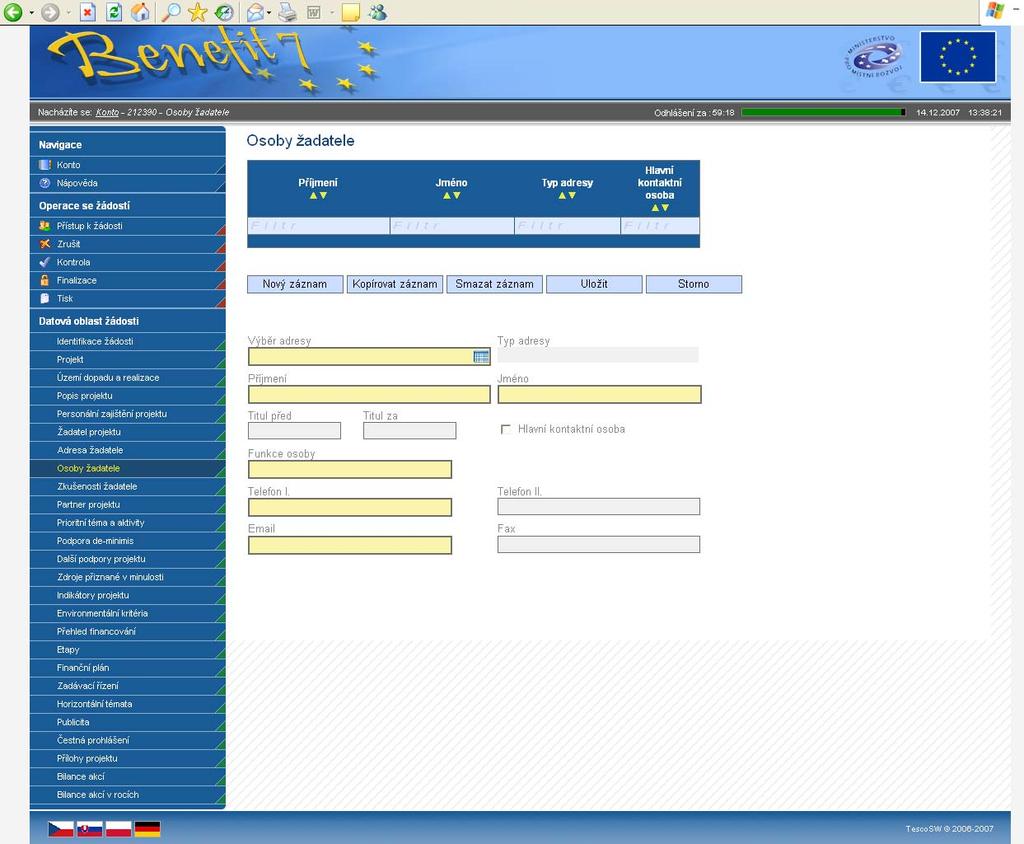Sort Jméno column ascending with up arrow

(447, 195)
